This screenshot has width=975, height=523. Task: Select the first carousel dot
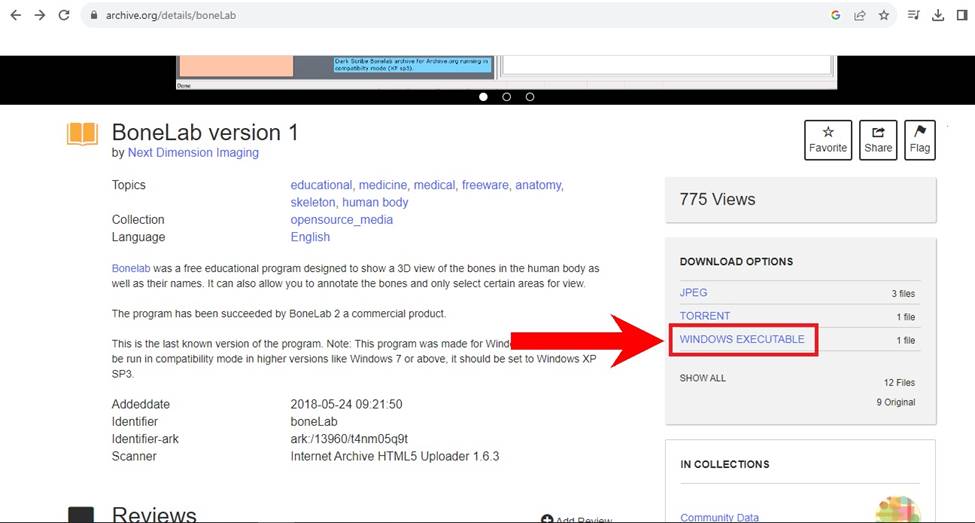pyautogui.click(x=483, y=97)
